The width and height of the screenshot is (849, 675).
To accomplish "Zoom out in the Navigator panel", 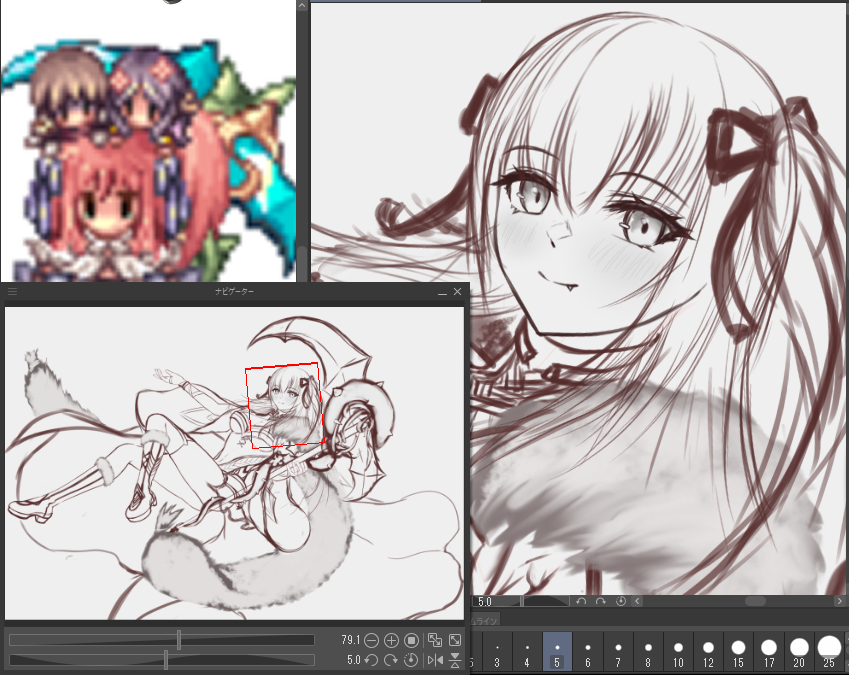I will 371,640.
